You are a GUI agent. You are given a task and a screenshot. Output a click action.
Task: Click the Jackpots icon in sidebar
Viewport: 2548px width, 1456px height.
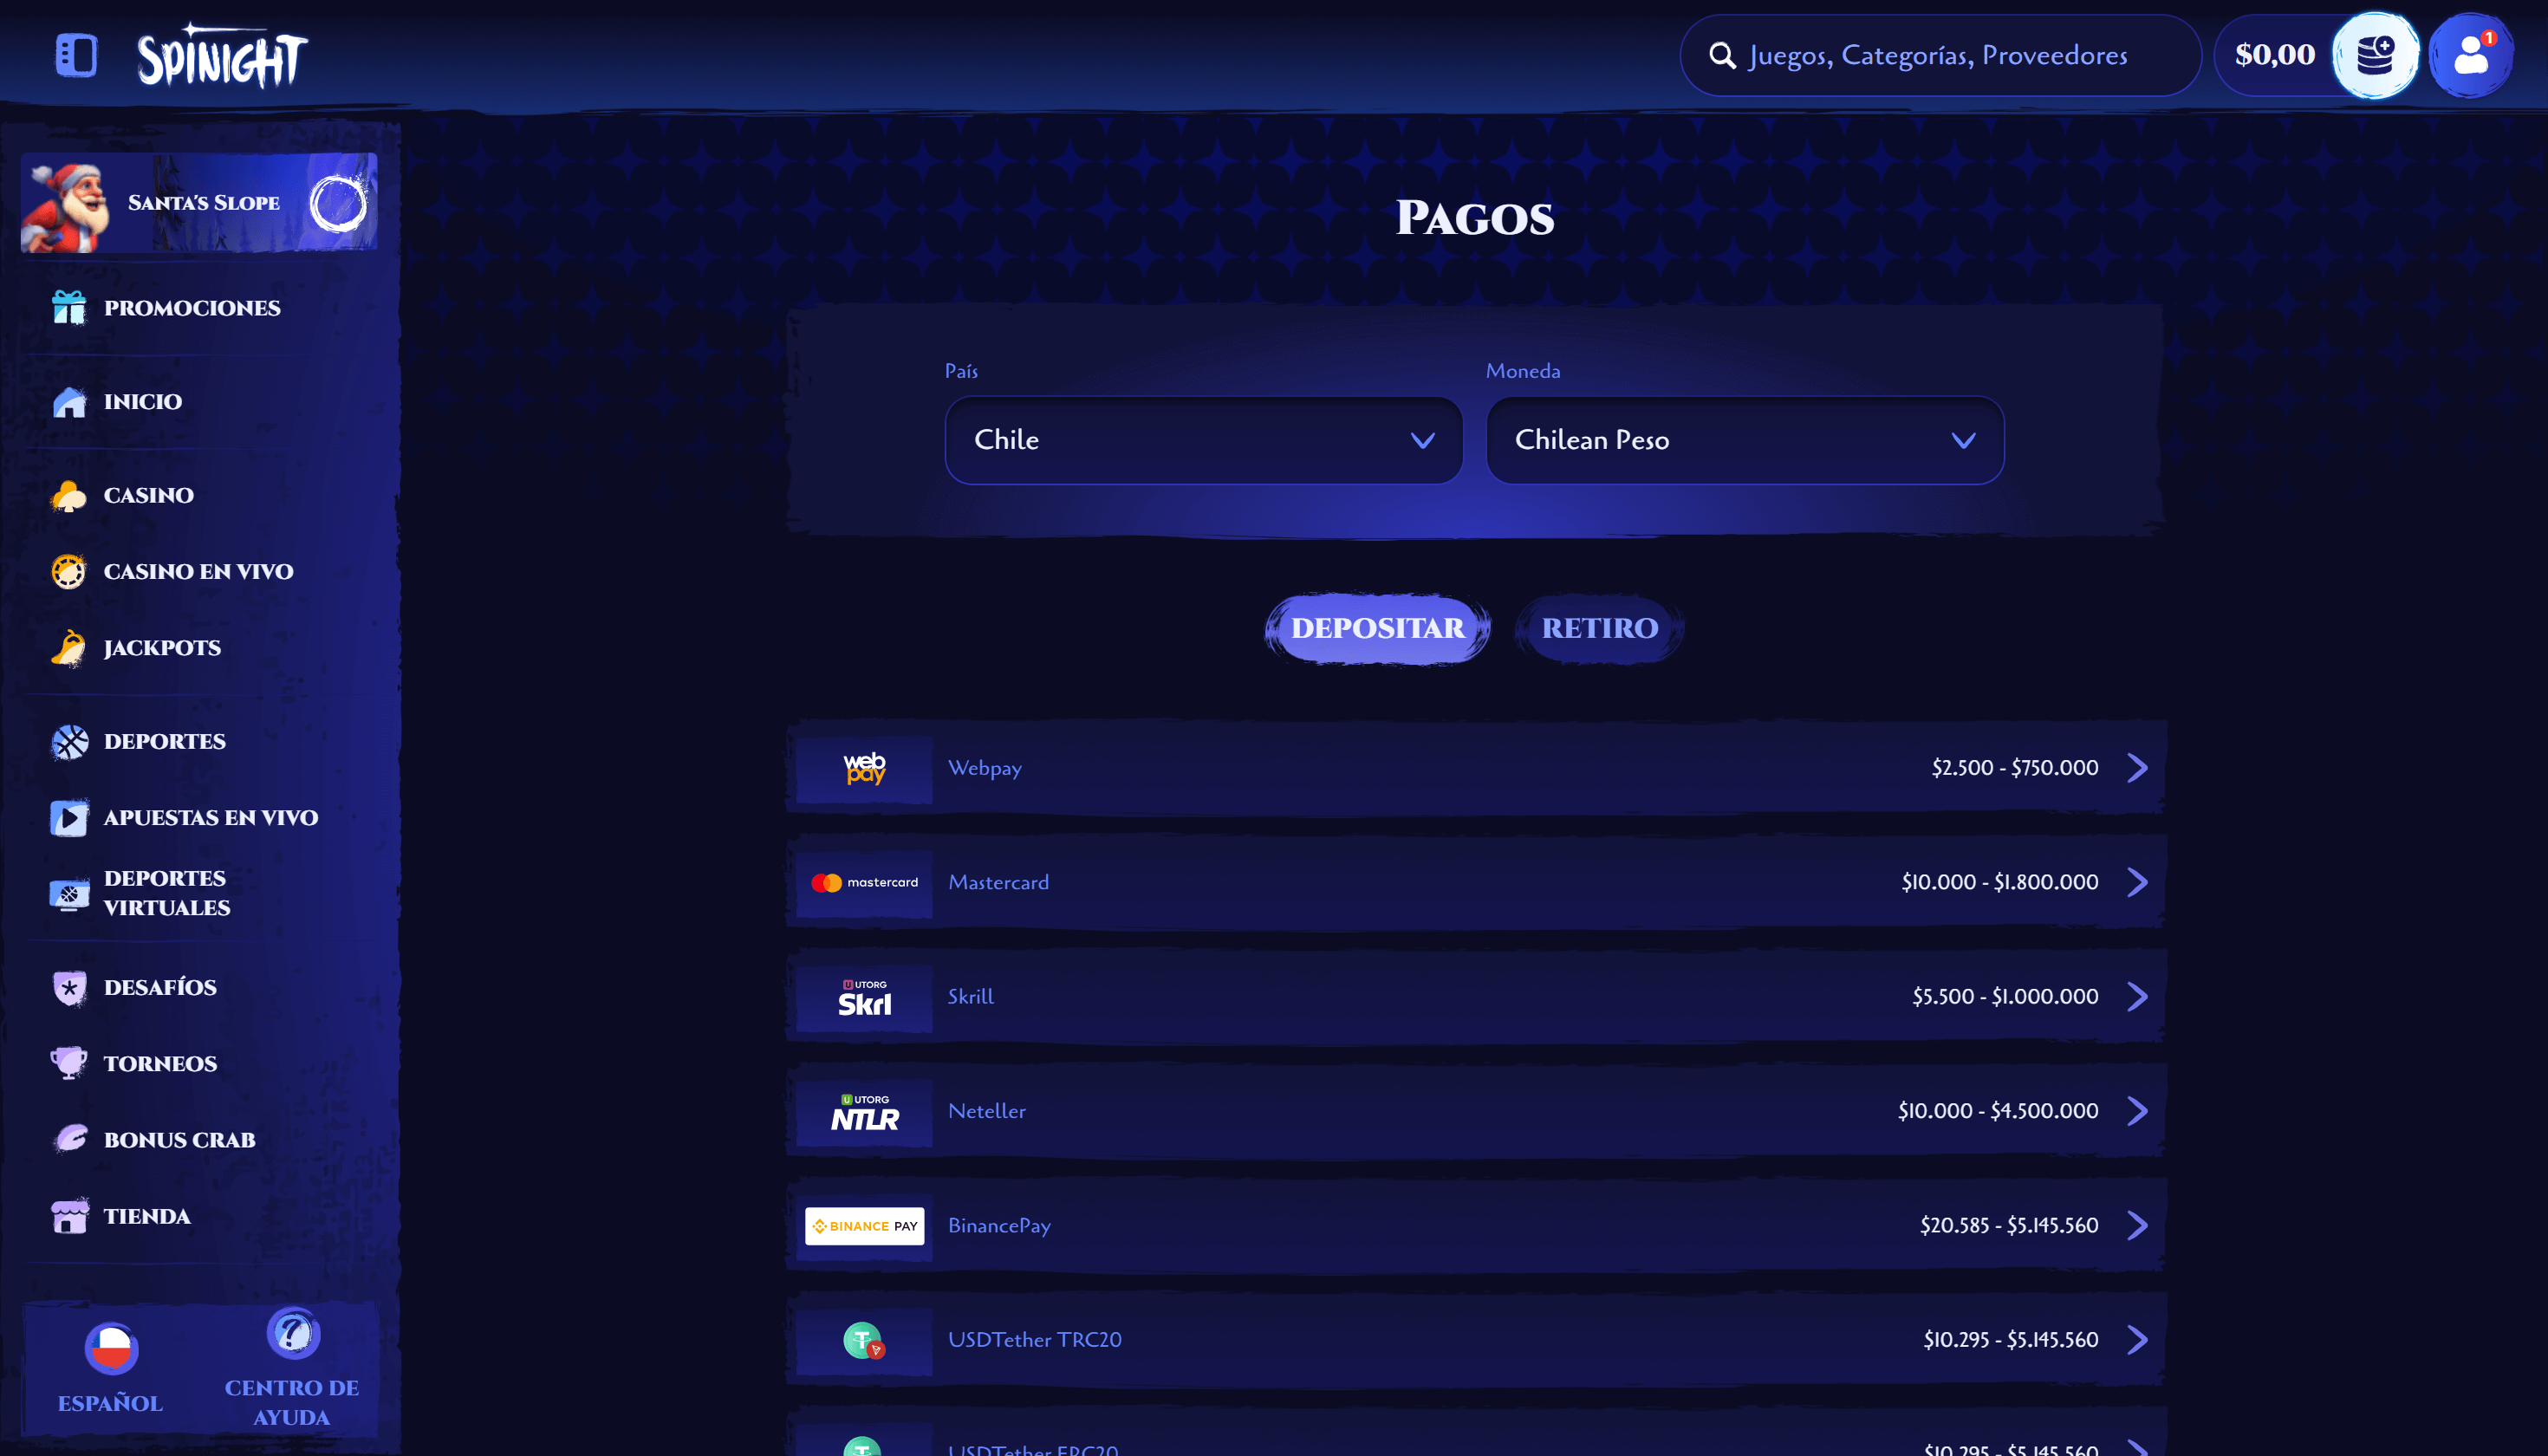[x=70, y=646]
